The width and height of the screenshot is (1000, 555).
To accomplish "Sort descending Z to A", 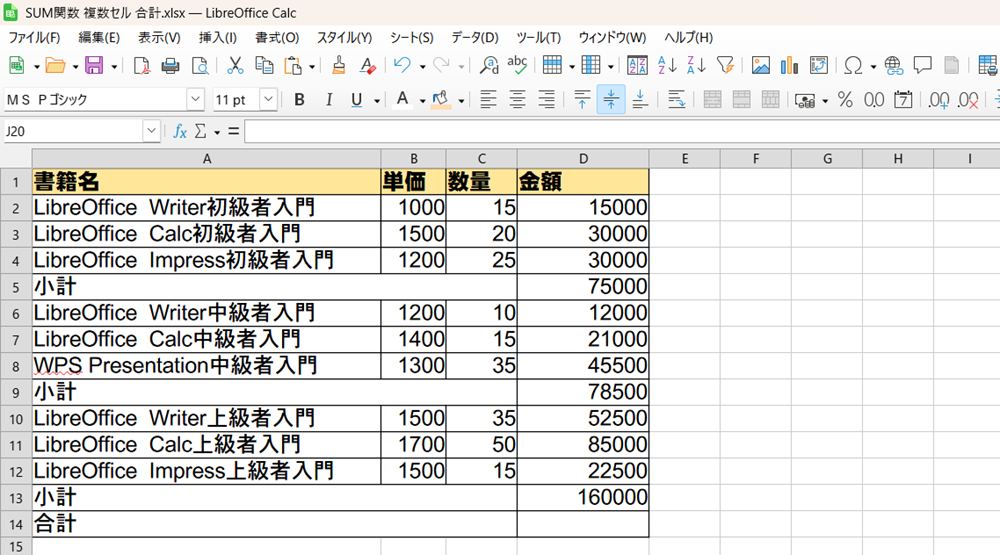I will (696, 65).
